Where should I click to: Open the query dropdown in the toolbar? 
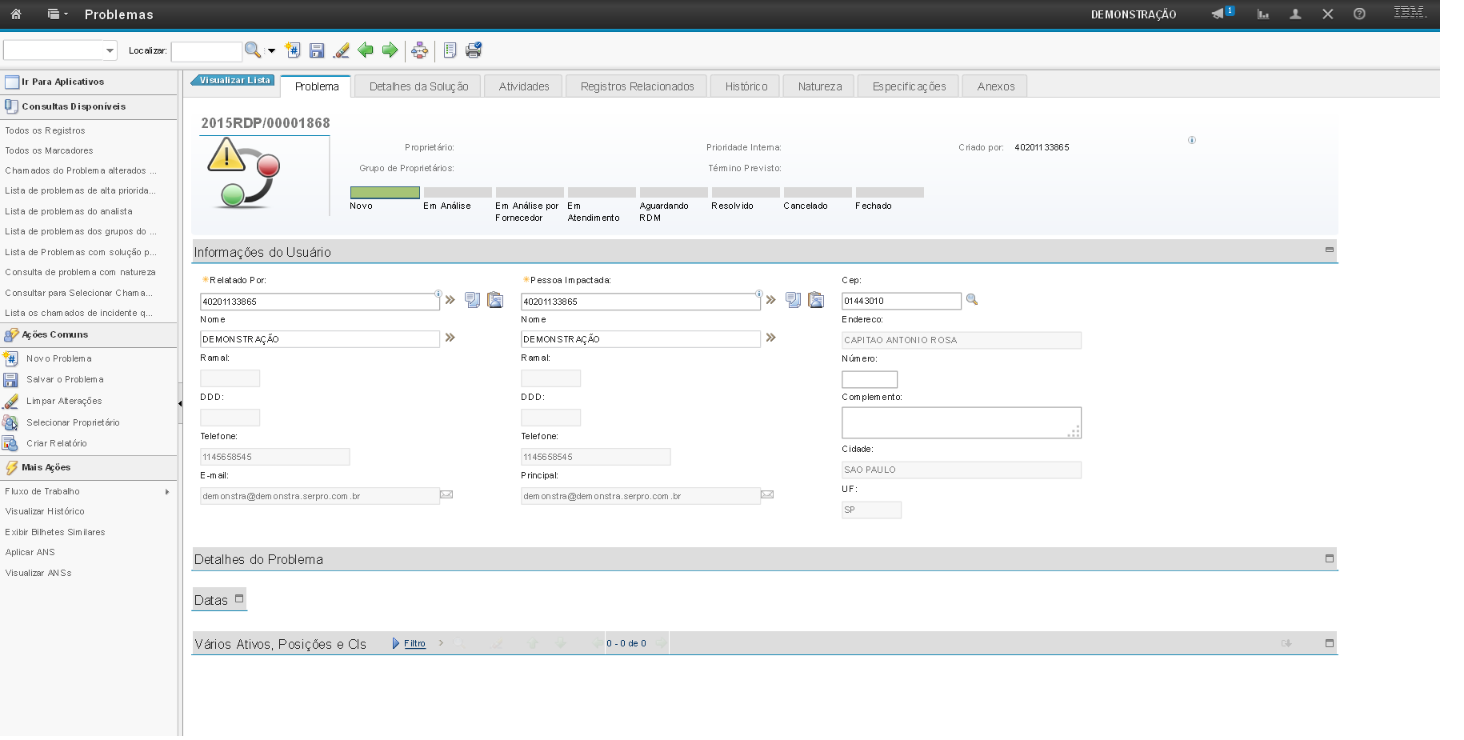(x=110, y=51)
